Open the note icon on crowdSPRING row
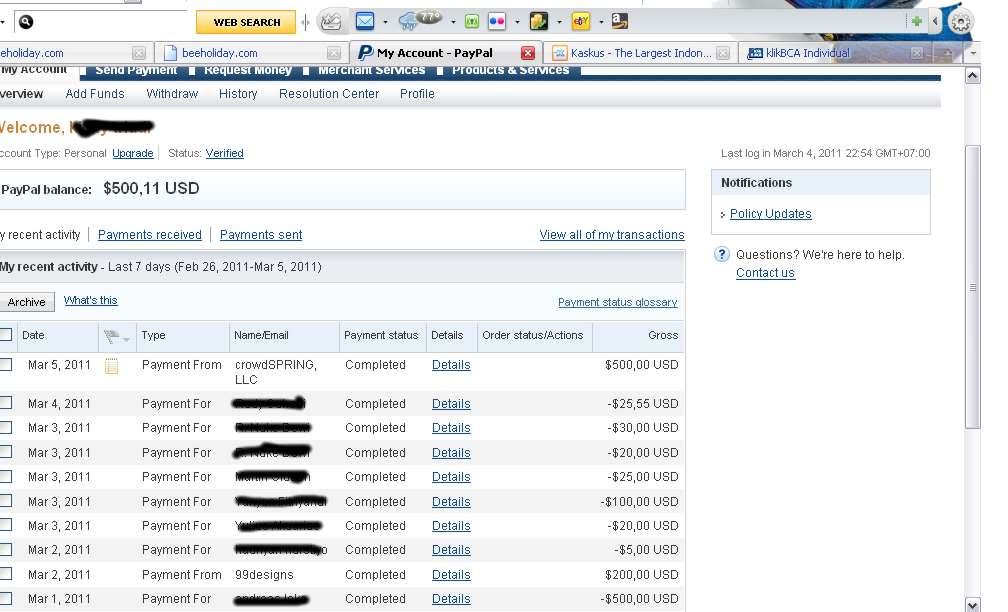Screen dimensions: 1008x612 point(111,366)
